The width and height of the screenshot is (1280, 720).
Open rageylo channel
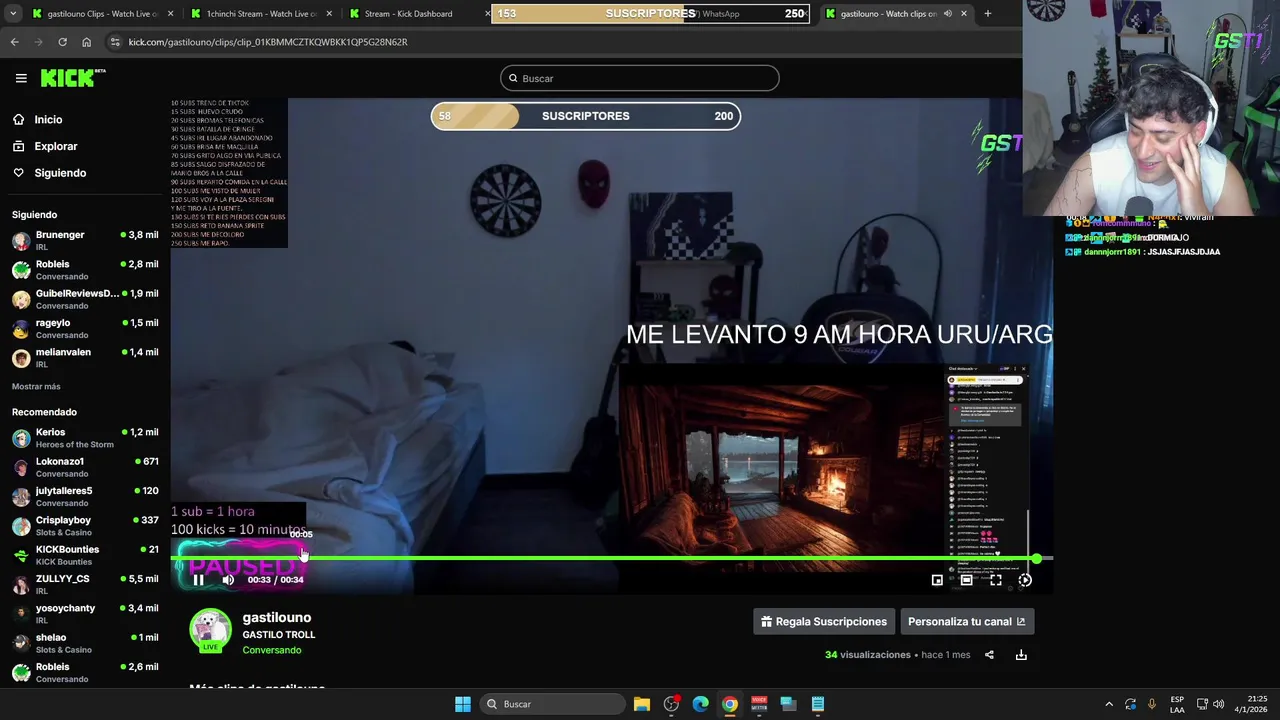click(x=85, y=328)
